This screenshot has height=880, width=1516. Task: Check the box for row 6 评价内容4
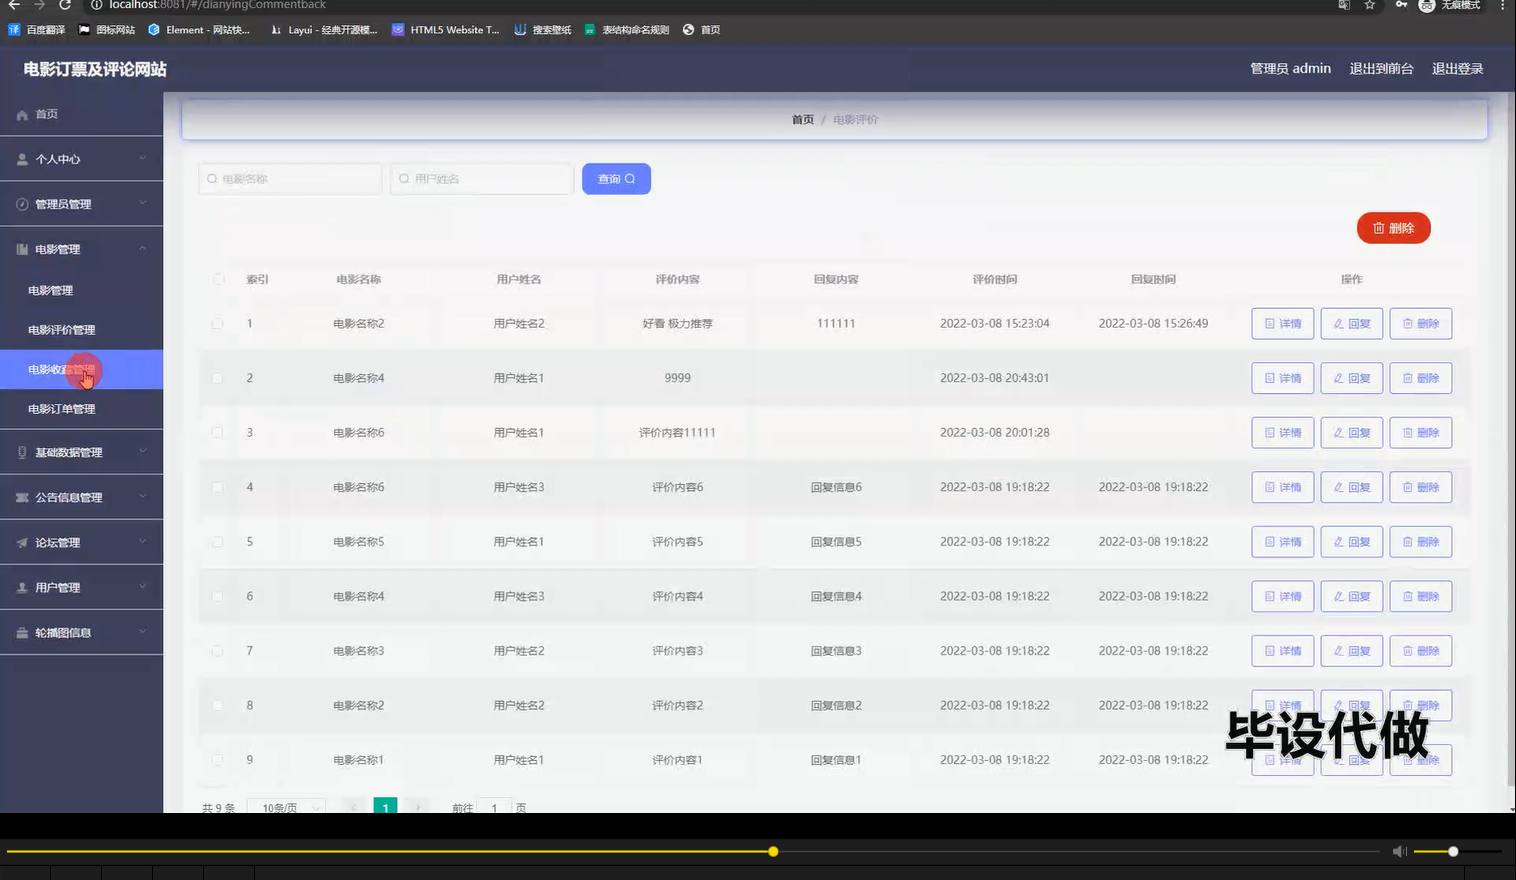click(x=217, y=596)
